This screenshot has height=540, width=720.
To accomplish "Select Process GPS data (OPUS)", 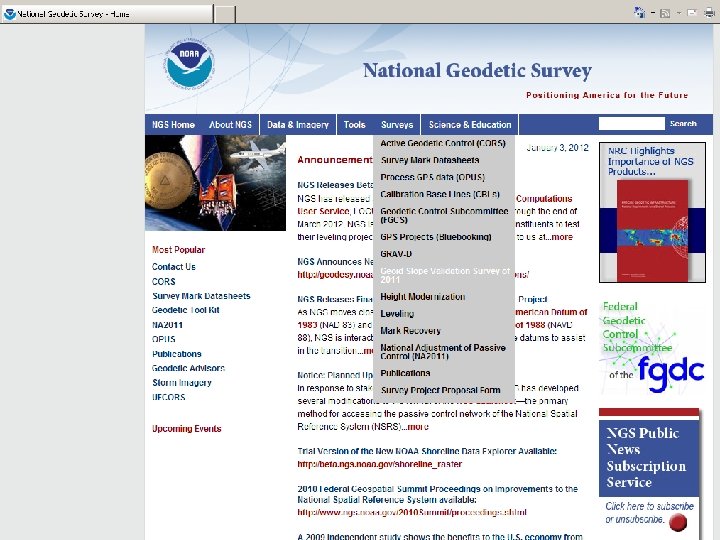I will point(433,177).
